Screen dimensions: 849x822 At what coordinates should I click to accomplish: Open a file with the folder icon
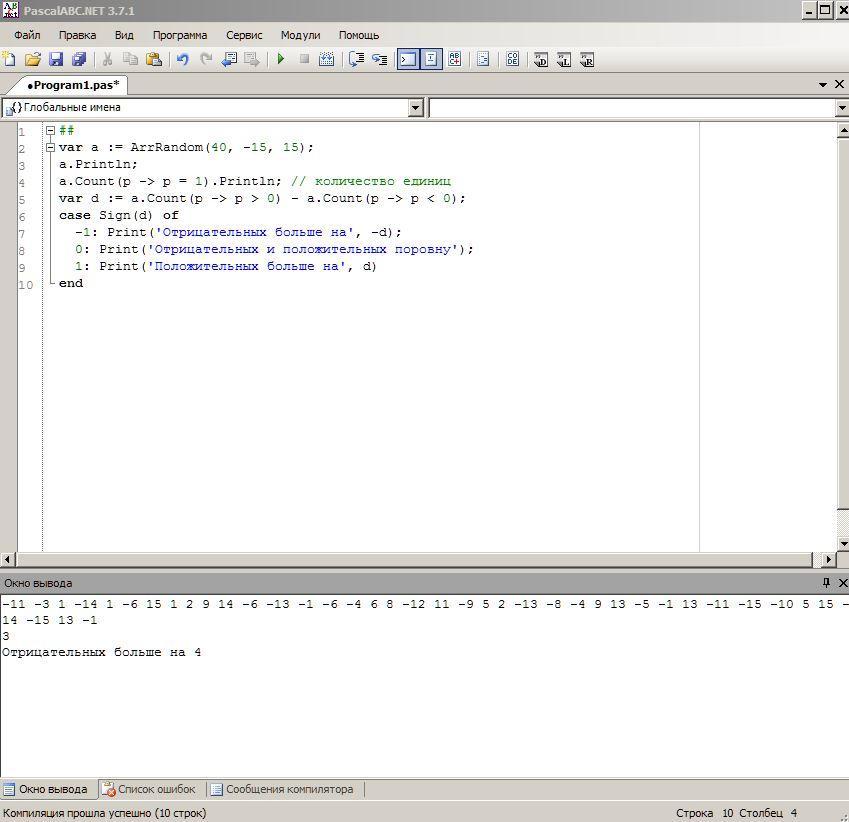click(33, 60)
